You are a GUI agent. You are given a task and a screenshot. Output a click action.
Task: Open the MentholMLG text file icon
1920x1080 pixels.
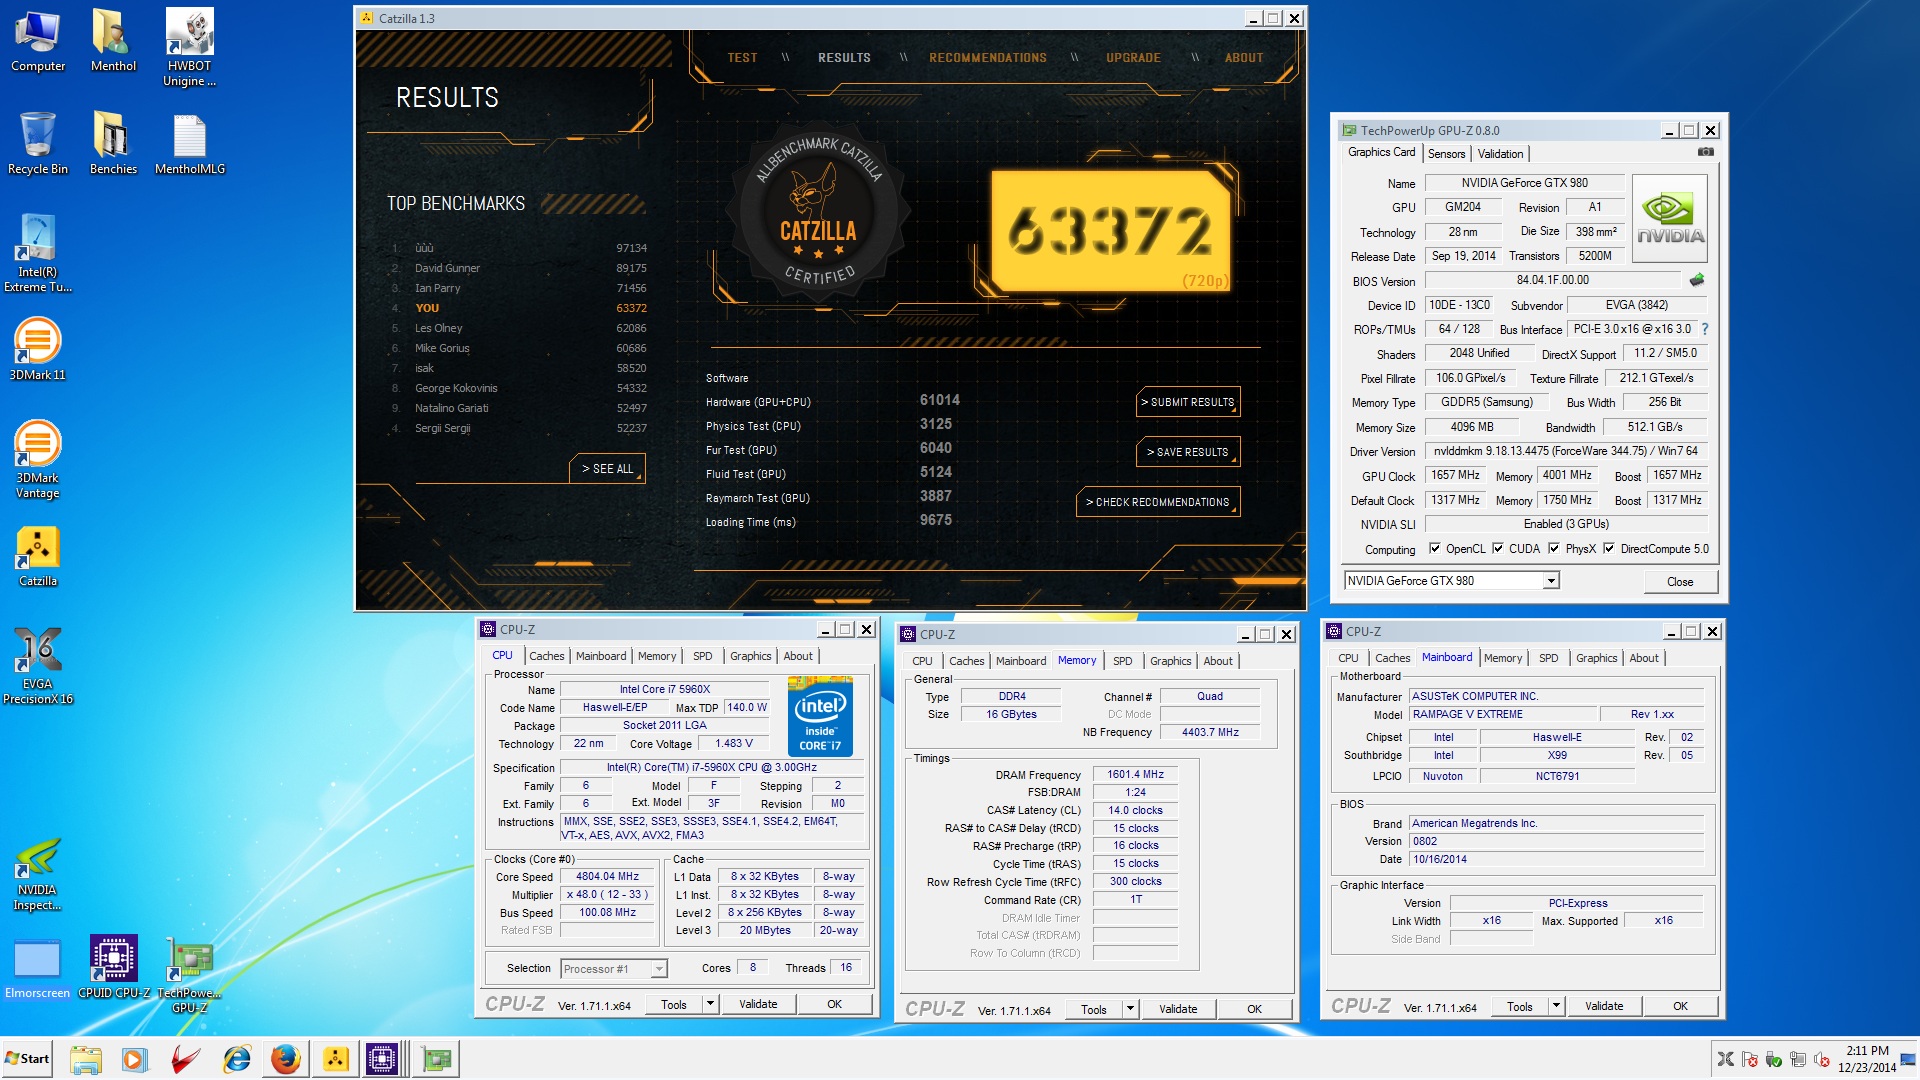coord(189,143)
